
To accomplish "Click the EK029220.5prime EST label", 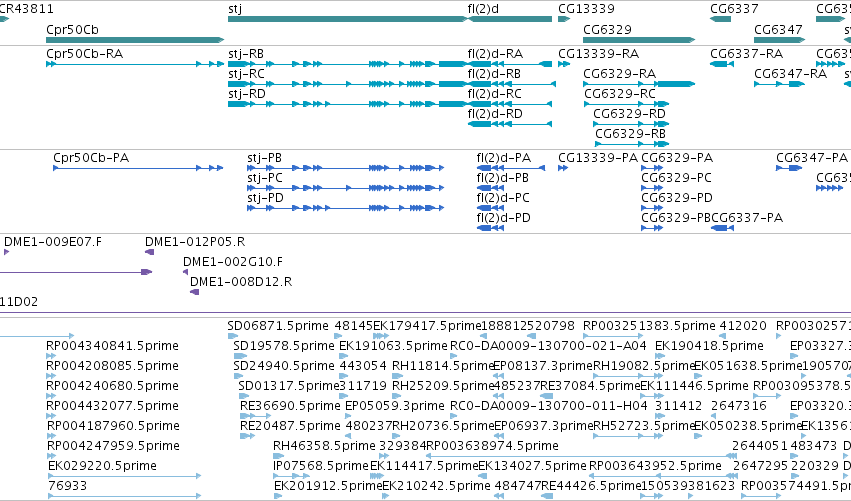I will (103, 466).
